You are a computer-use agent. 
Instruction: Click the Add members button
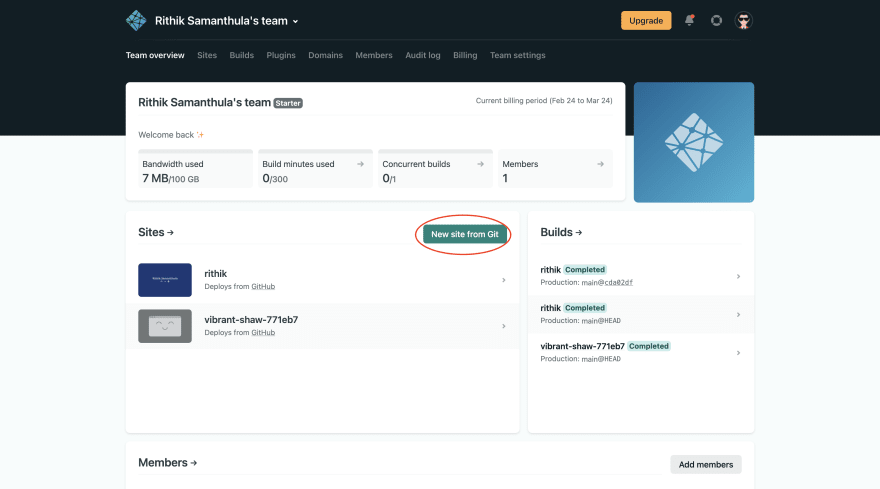(x=706, y=464)
